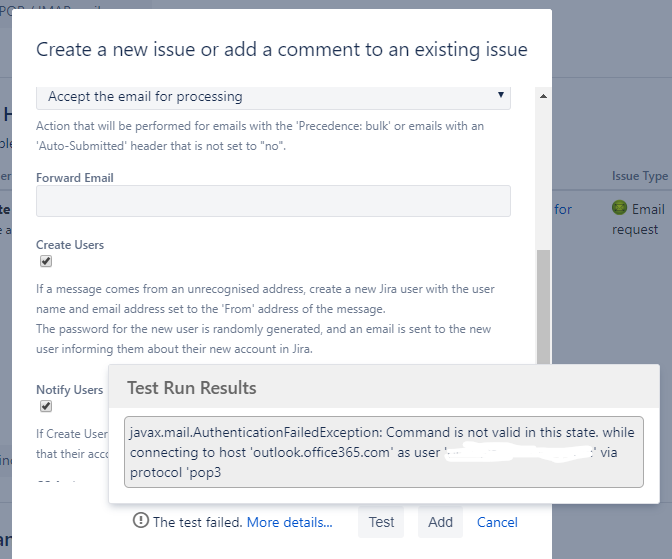Click the 'Notify Users' label
Screen dimensions: 672x559
click(x=69, y=390)
